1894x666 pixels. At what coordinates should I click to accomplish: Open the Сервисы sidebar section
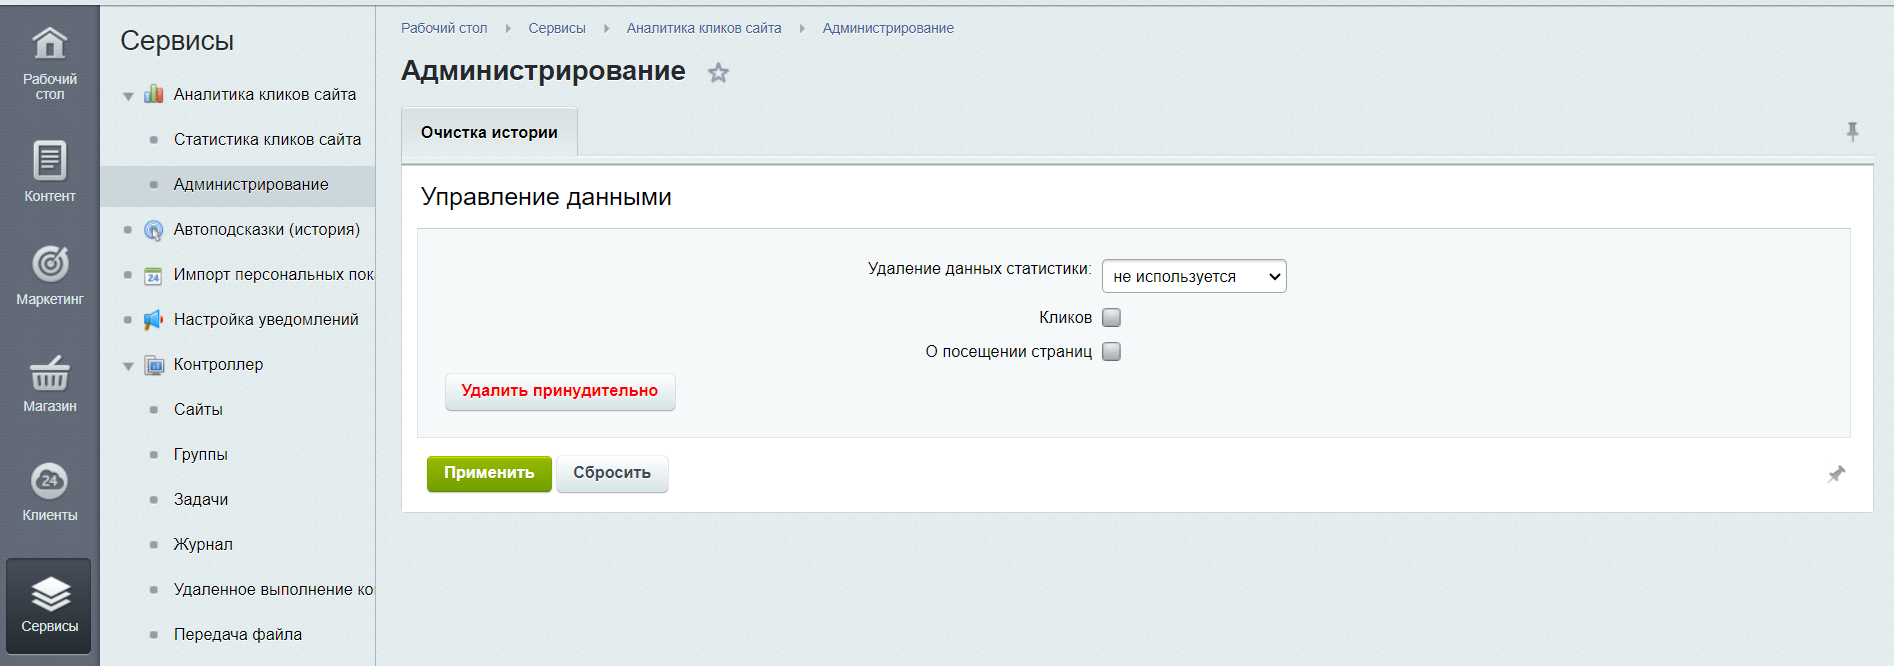point(49,605)
